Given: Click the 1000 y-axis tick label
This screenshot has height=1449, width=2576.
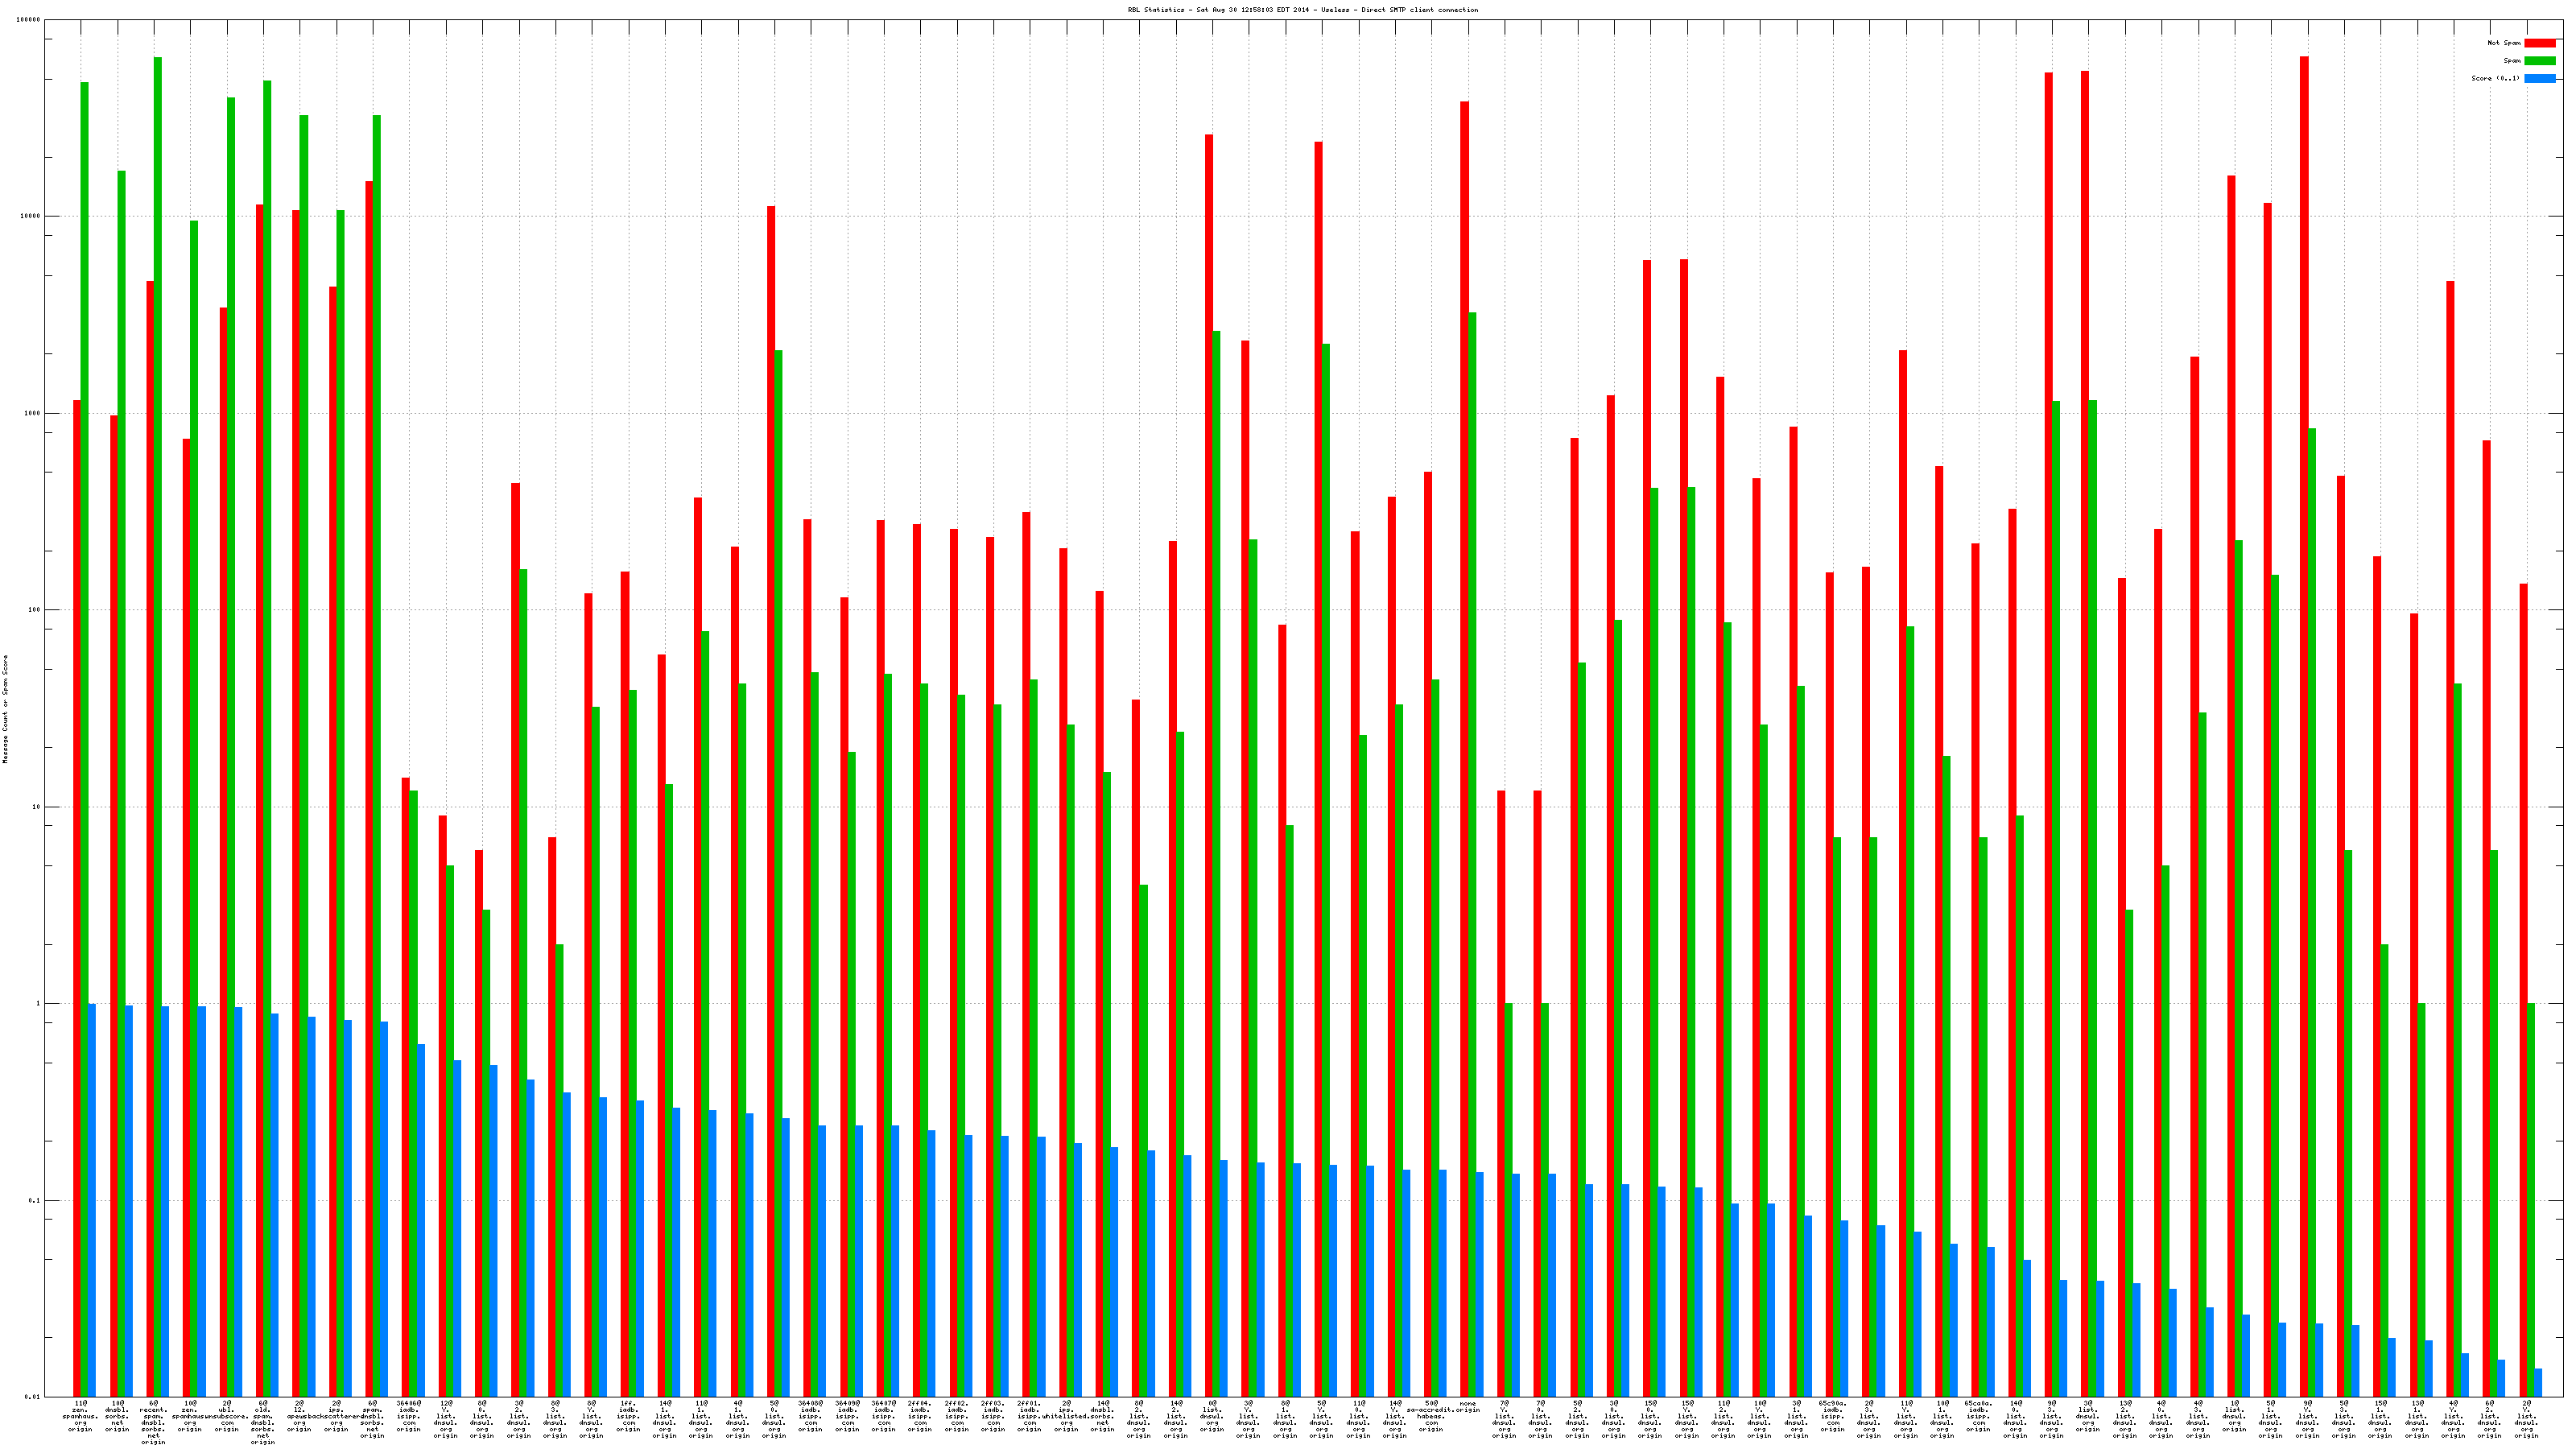Looking at the screenshot, I should pos(32,413).
